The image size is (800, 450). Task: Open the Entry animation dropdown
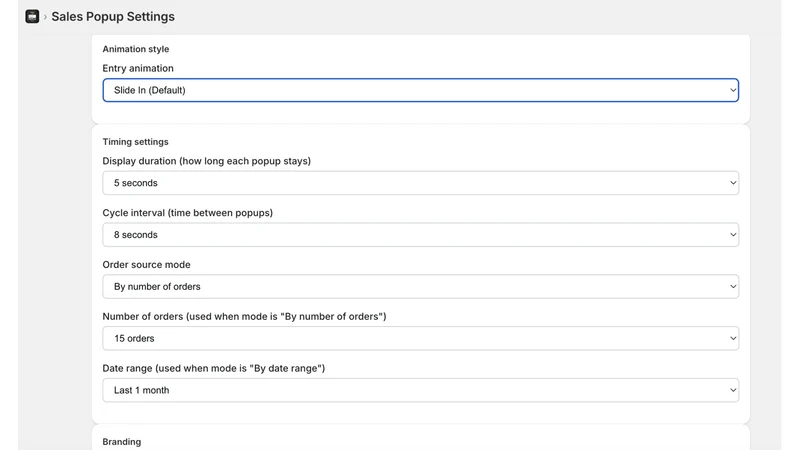click(x=420, y=90)
